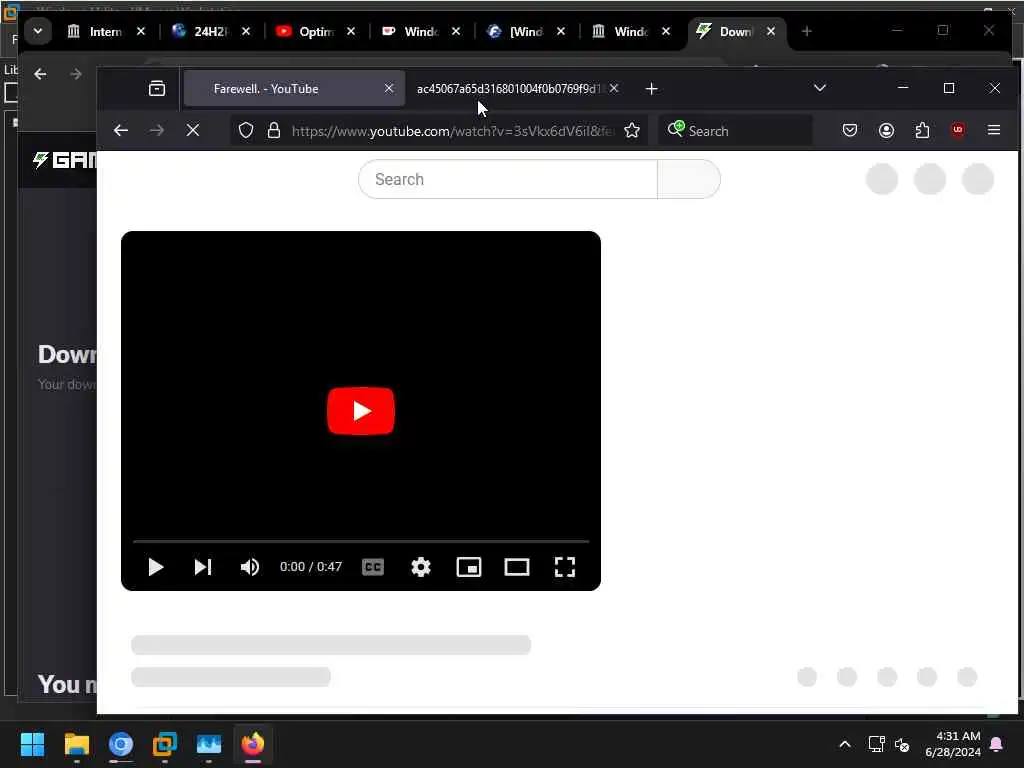Open the tracking protection shield panel
Image resolution: width=1024 pixels, height=768 pixels.
246,131
